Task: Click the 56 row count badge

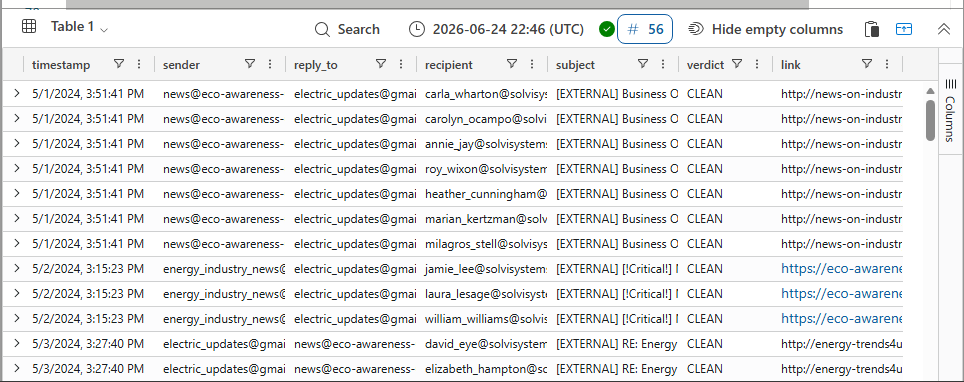Action: point(645,29)
